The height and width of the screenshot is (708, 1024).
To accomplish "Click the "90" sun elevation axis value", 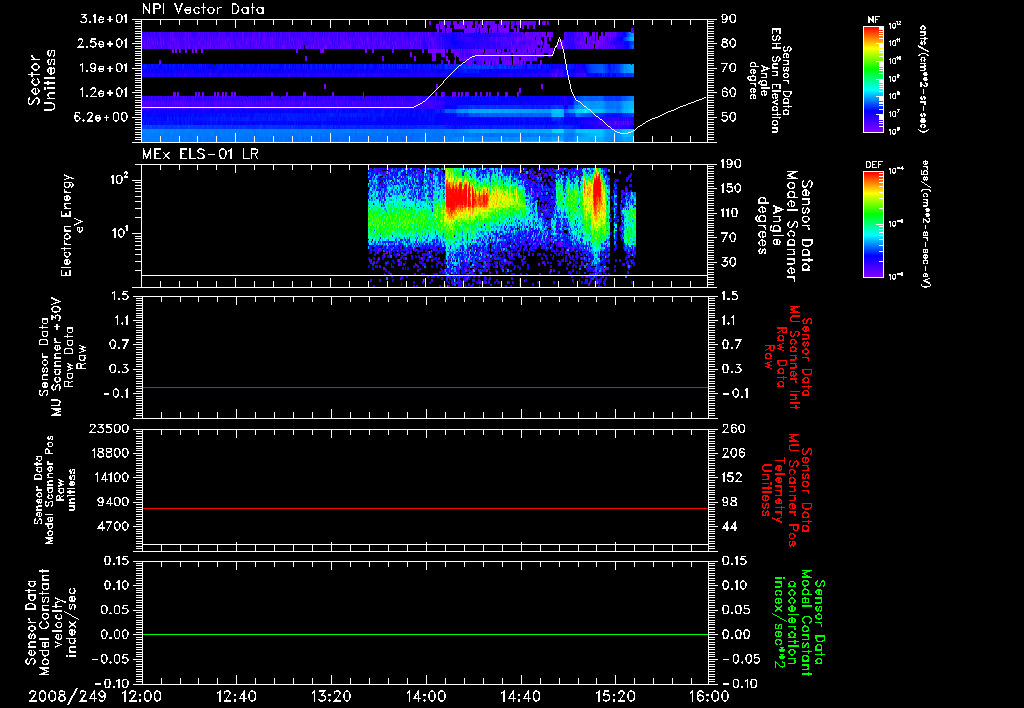I will tap(729, 19).
